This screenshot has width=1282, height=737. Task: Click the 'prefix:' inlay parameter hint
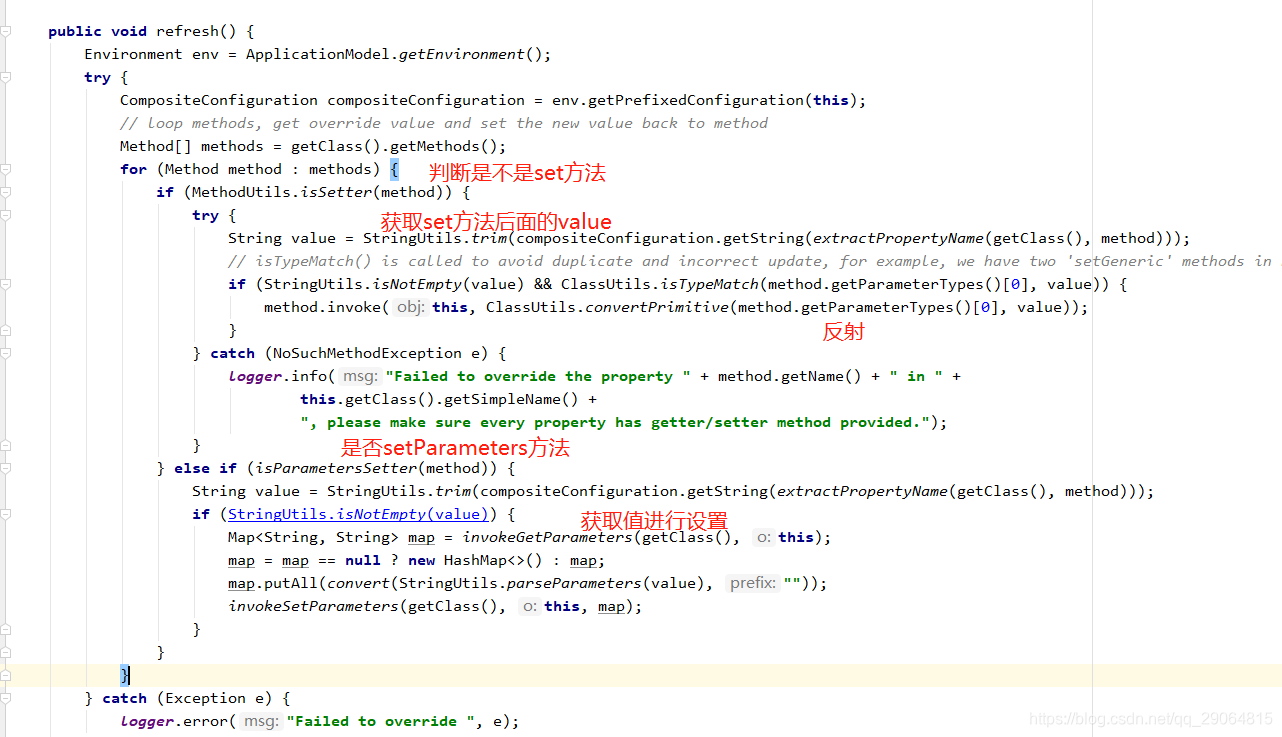(x=752, y=583)
